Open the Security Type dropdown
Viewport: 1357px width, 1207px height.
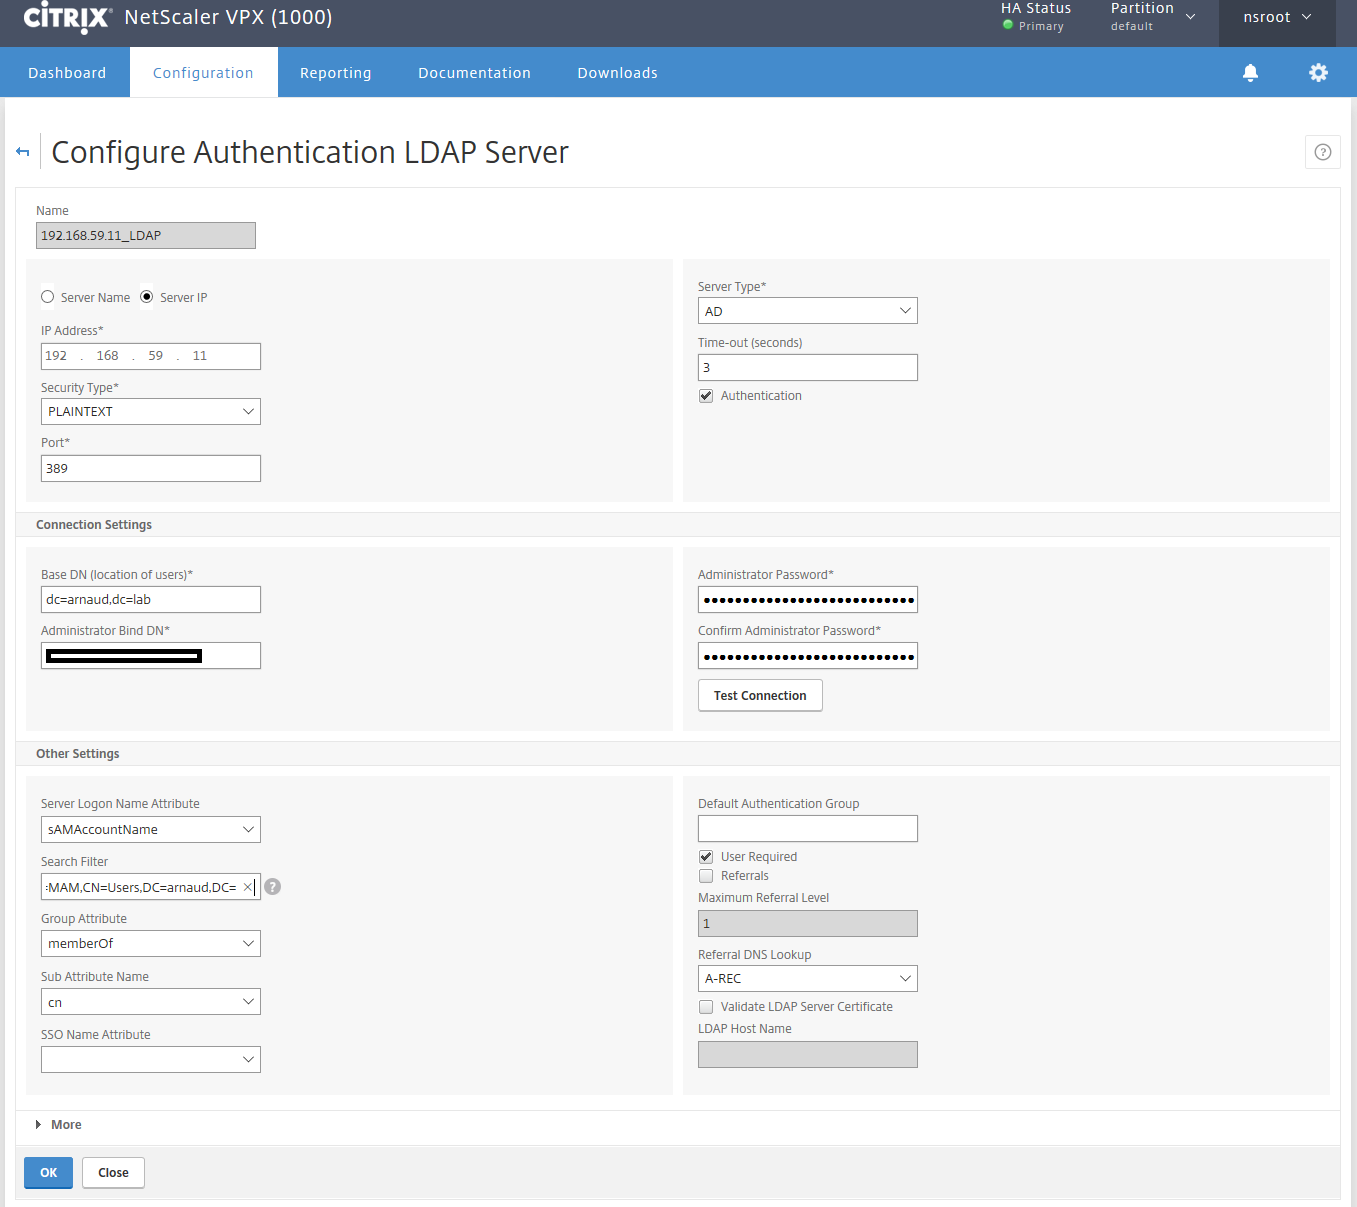coord(151,412)
